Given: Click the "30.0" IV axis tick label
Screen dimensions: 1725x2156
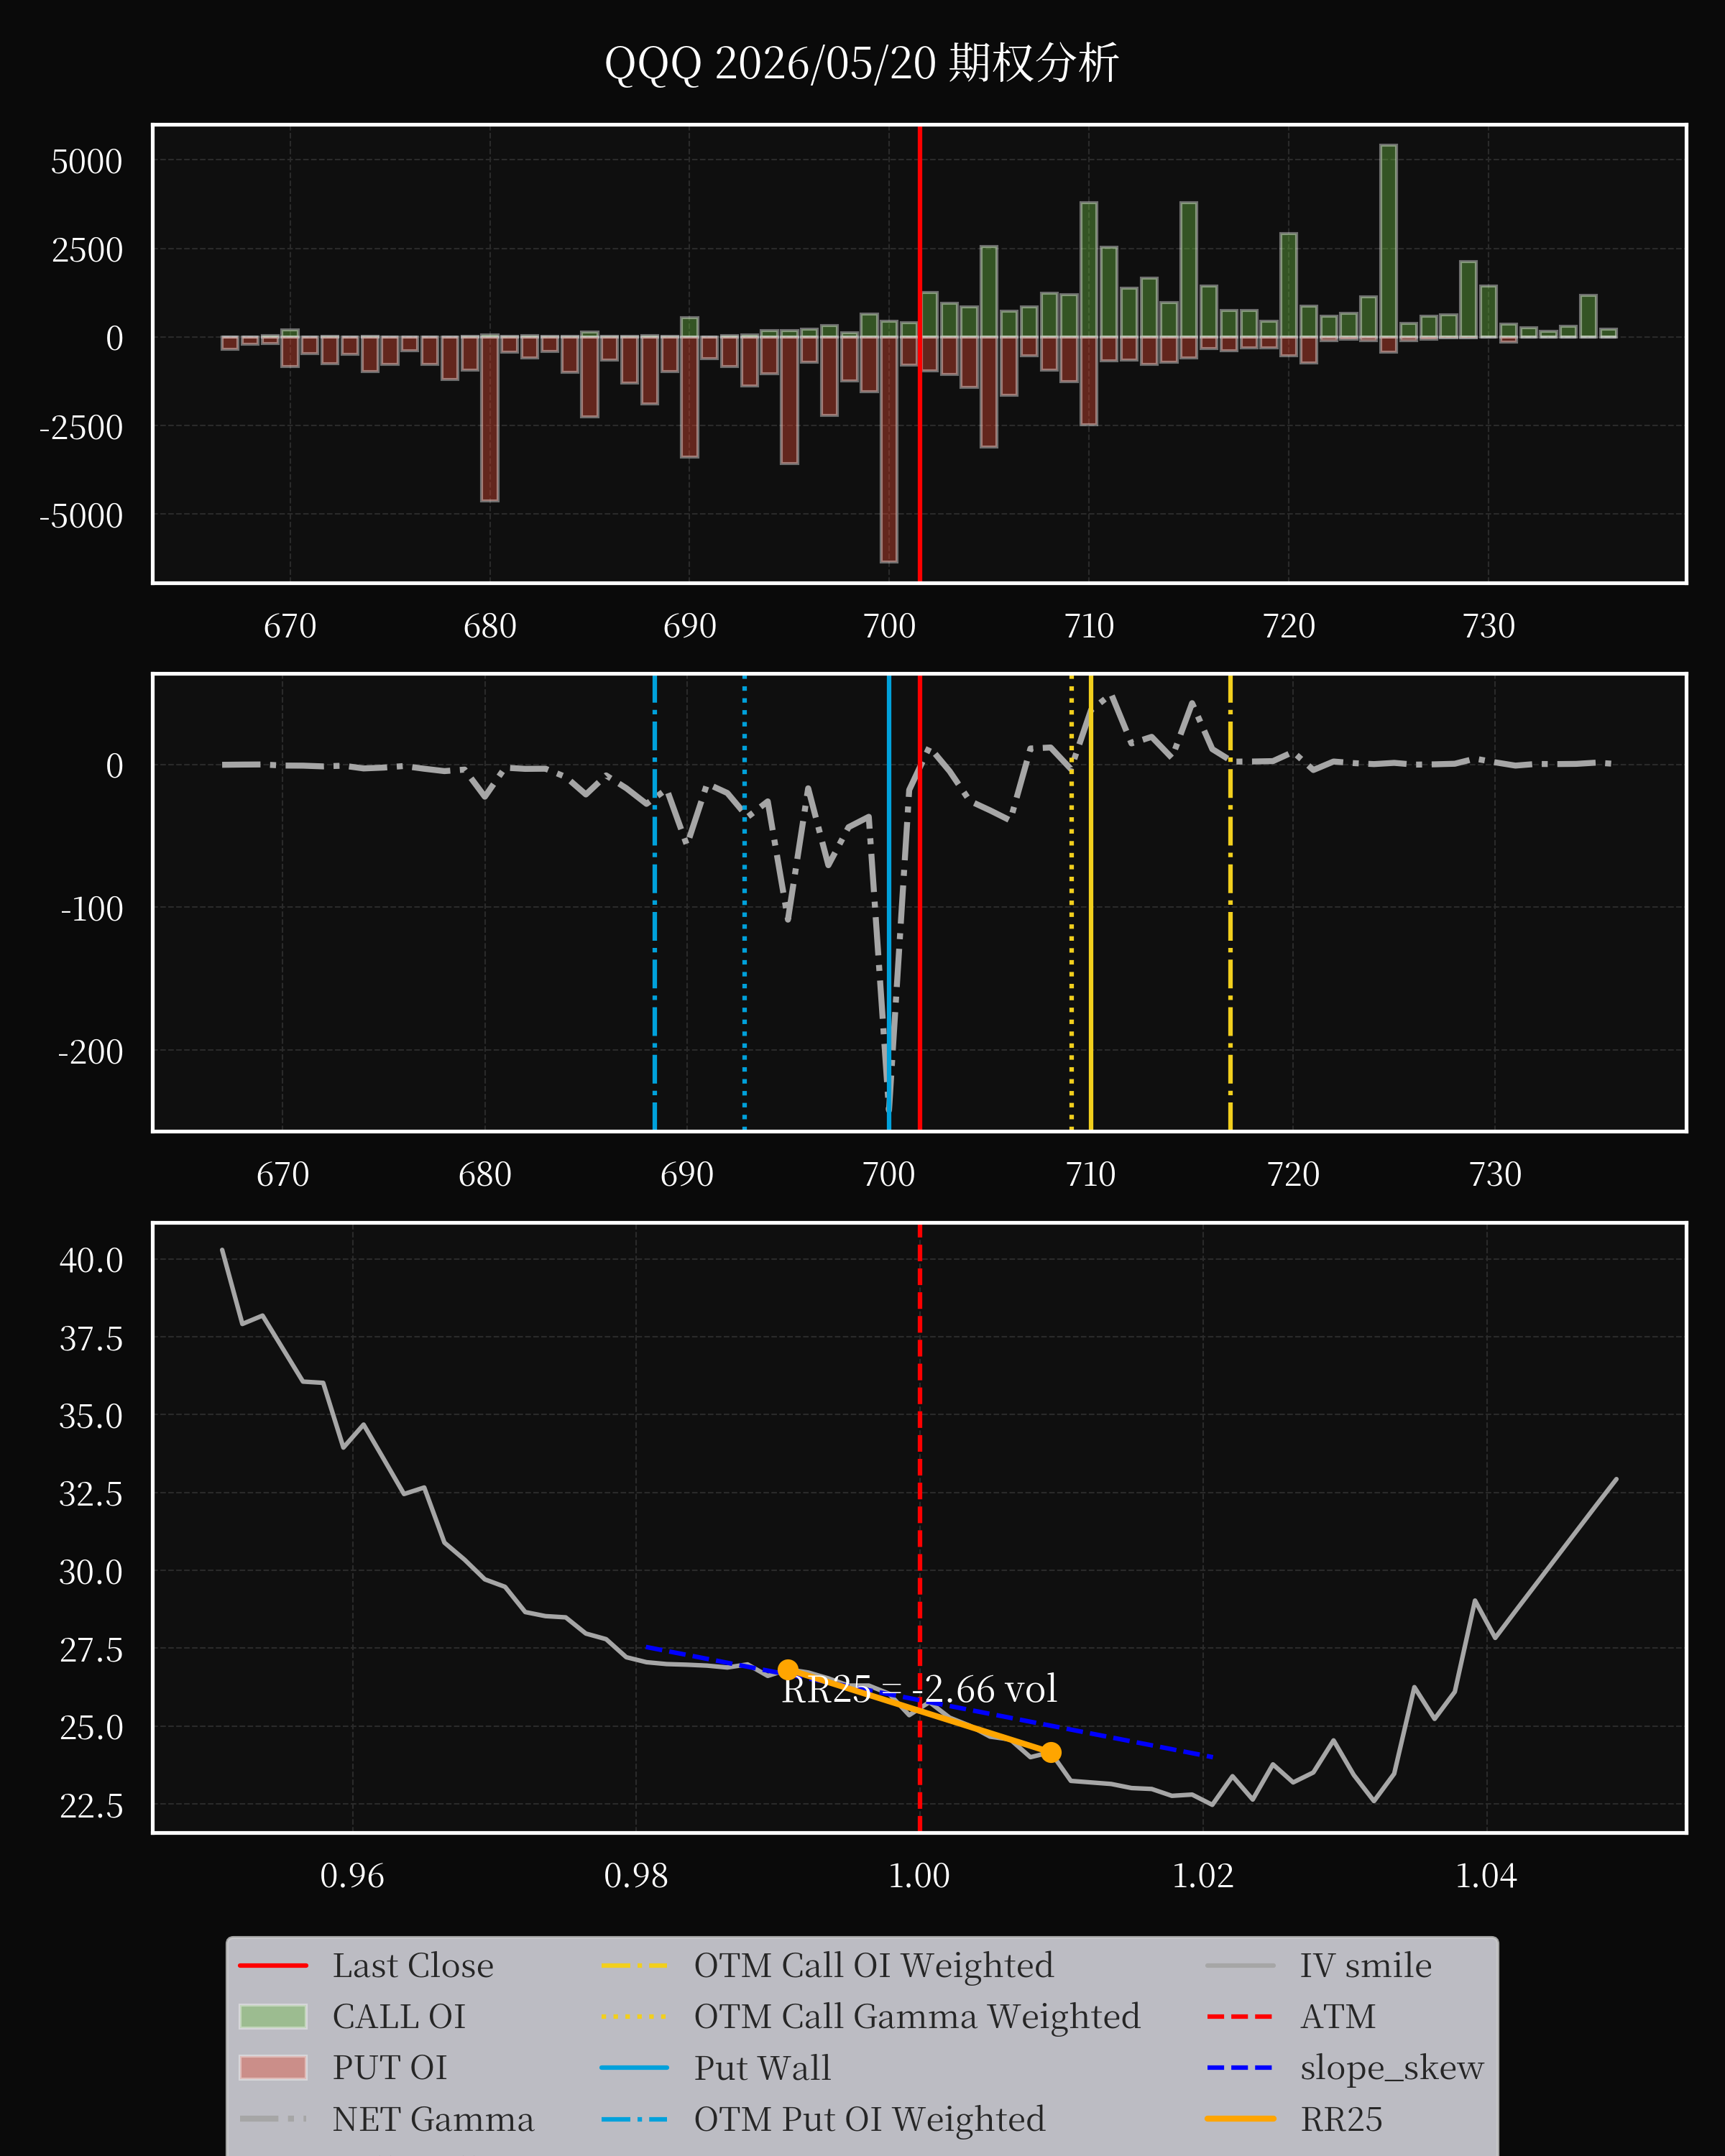Looking at the screenshot, I should (91, 1572).
